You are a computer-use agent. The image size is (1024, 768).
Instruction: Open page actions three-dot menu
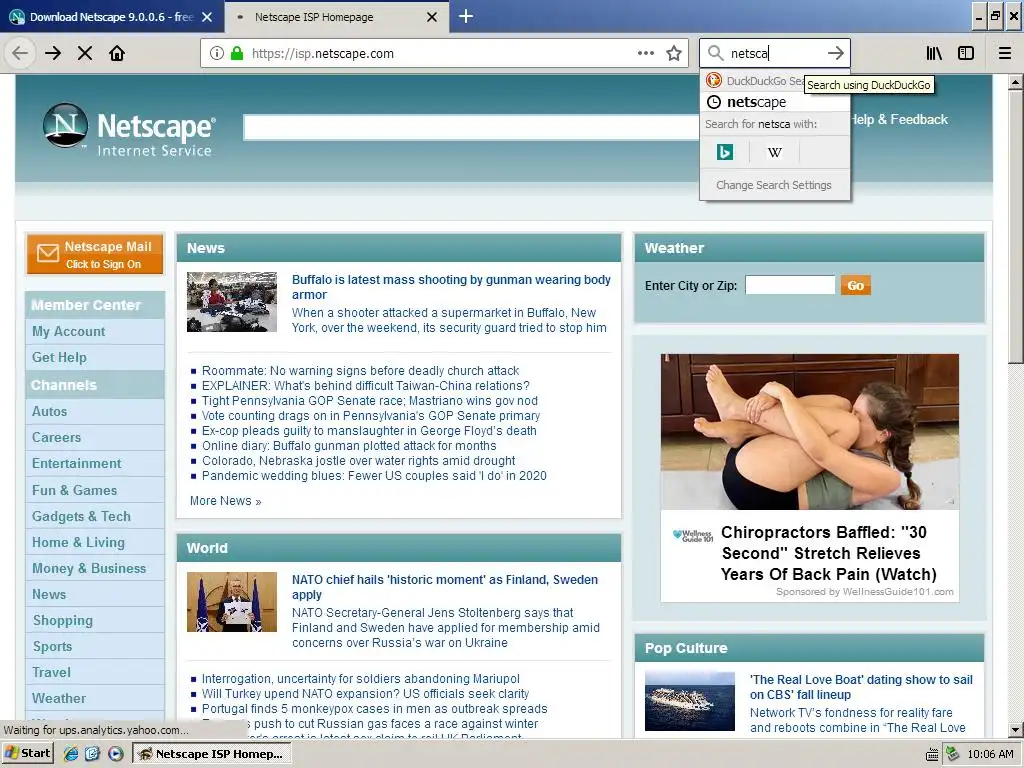pyautogui.click(x=646, y=54)
